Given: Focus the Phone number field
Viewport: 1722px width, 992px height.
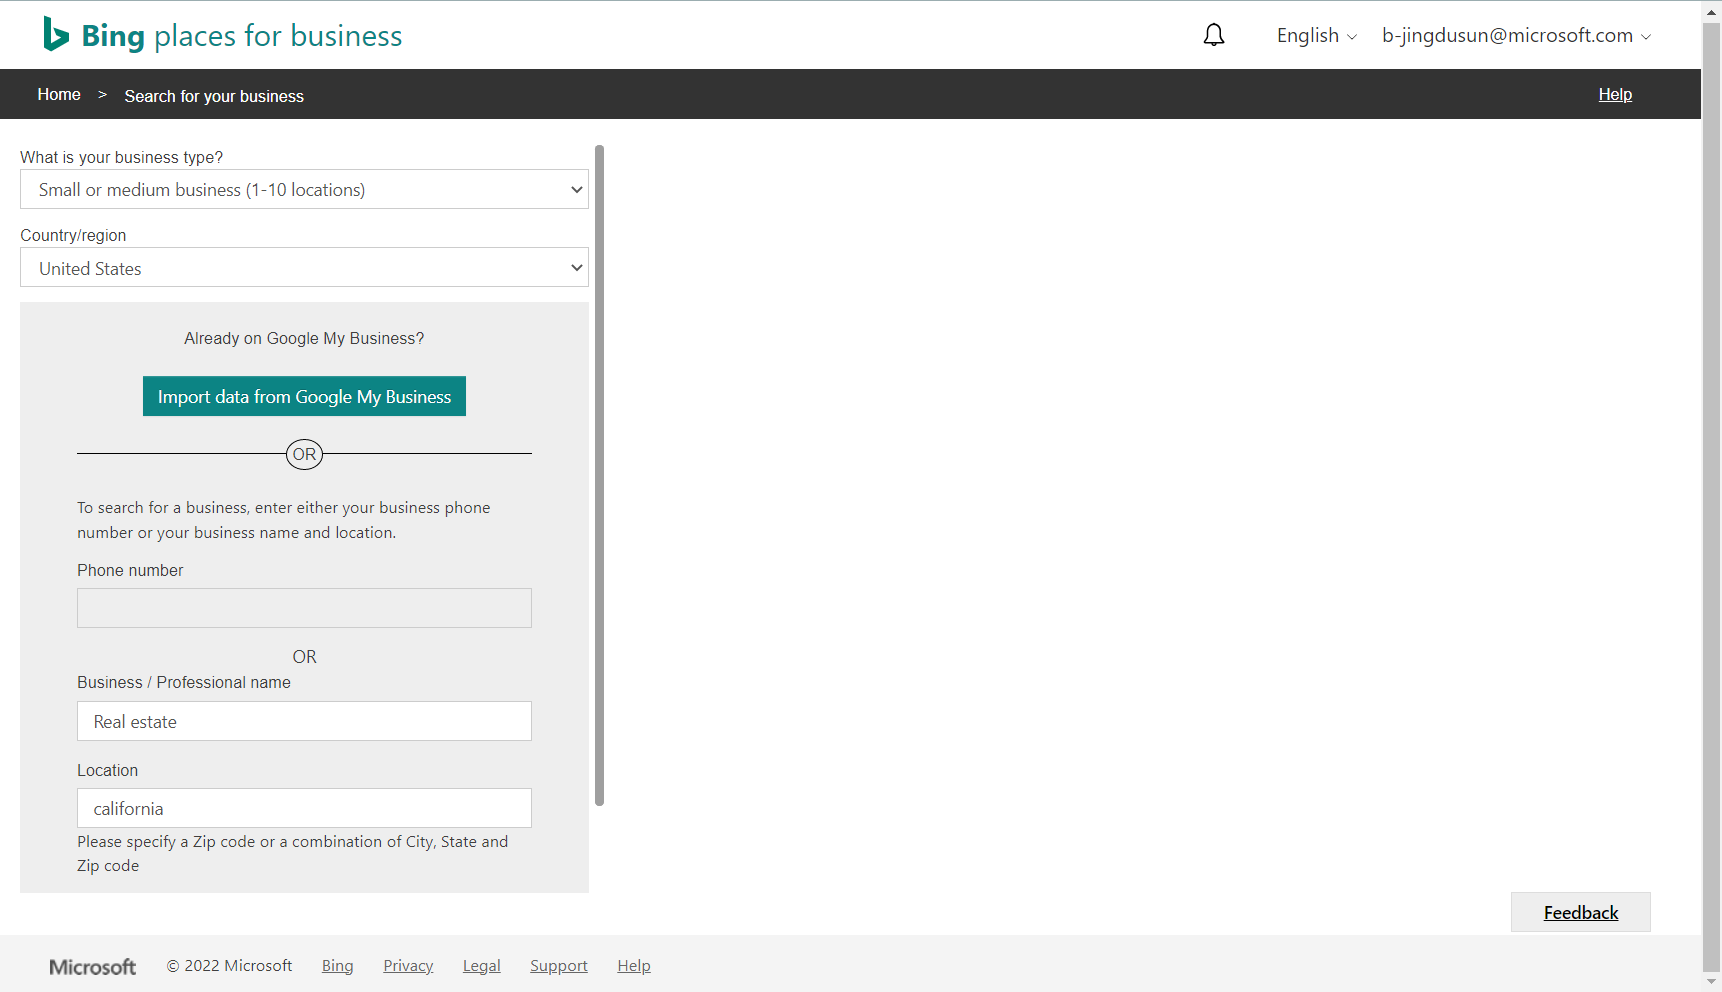Looking at the screenshot, I should click(304, 608).
